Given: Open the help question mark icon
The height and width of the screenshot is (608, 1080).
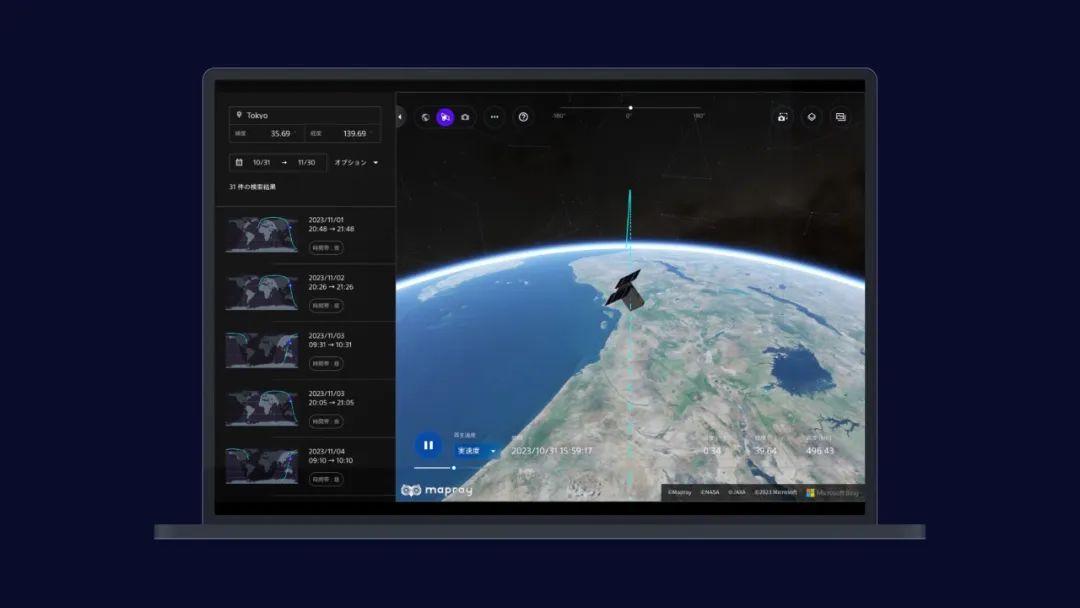Looking at the screenshot, I should point(523,117).
